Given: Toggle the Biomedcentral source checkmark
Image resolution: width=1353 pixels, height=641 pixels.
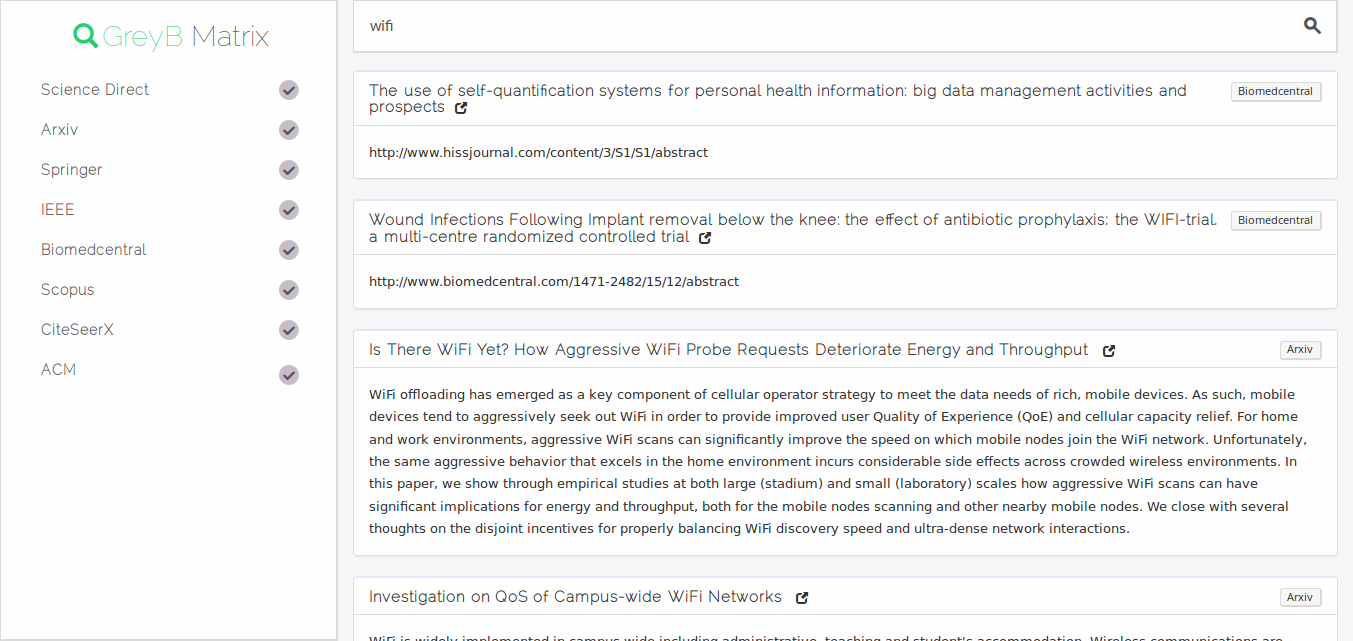Looking at the screenshot, I should click(289, 250).
